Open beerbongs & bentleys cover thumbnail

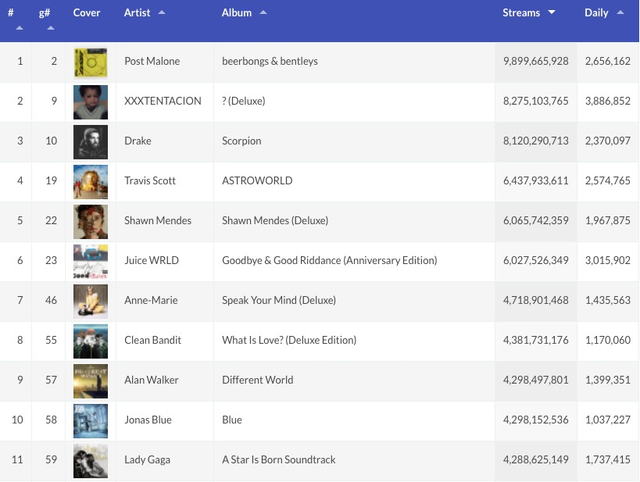91,62
